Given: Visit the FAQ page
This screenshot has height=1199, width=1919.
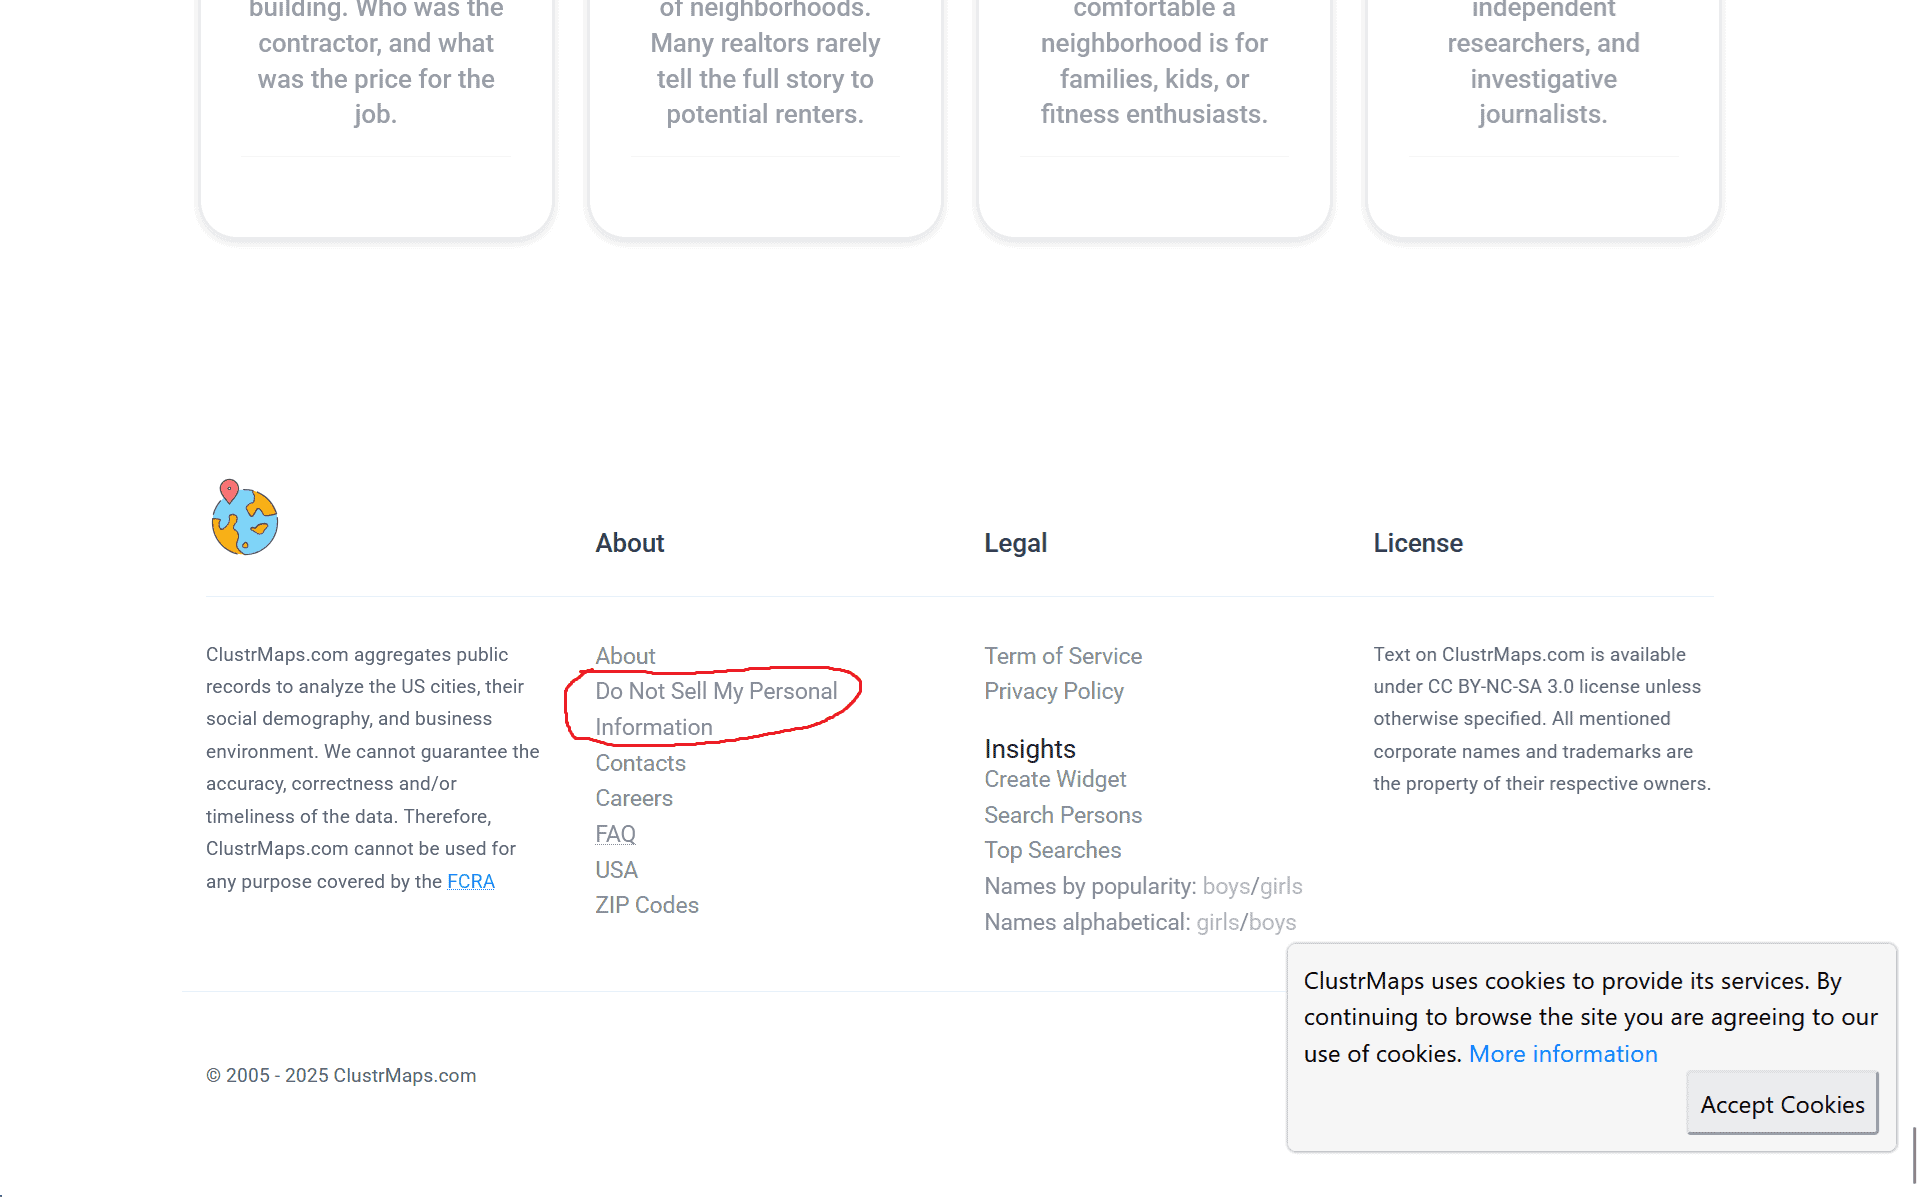Looking at the screenshot, I should pos(615,834).
